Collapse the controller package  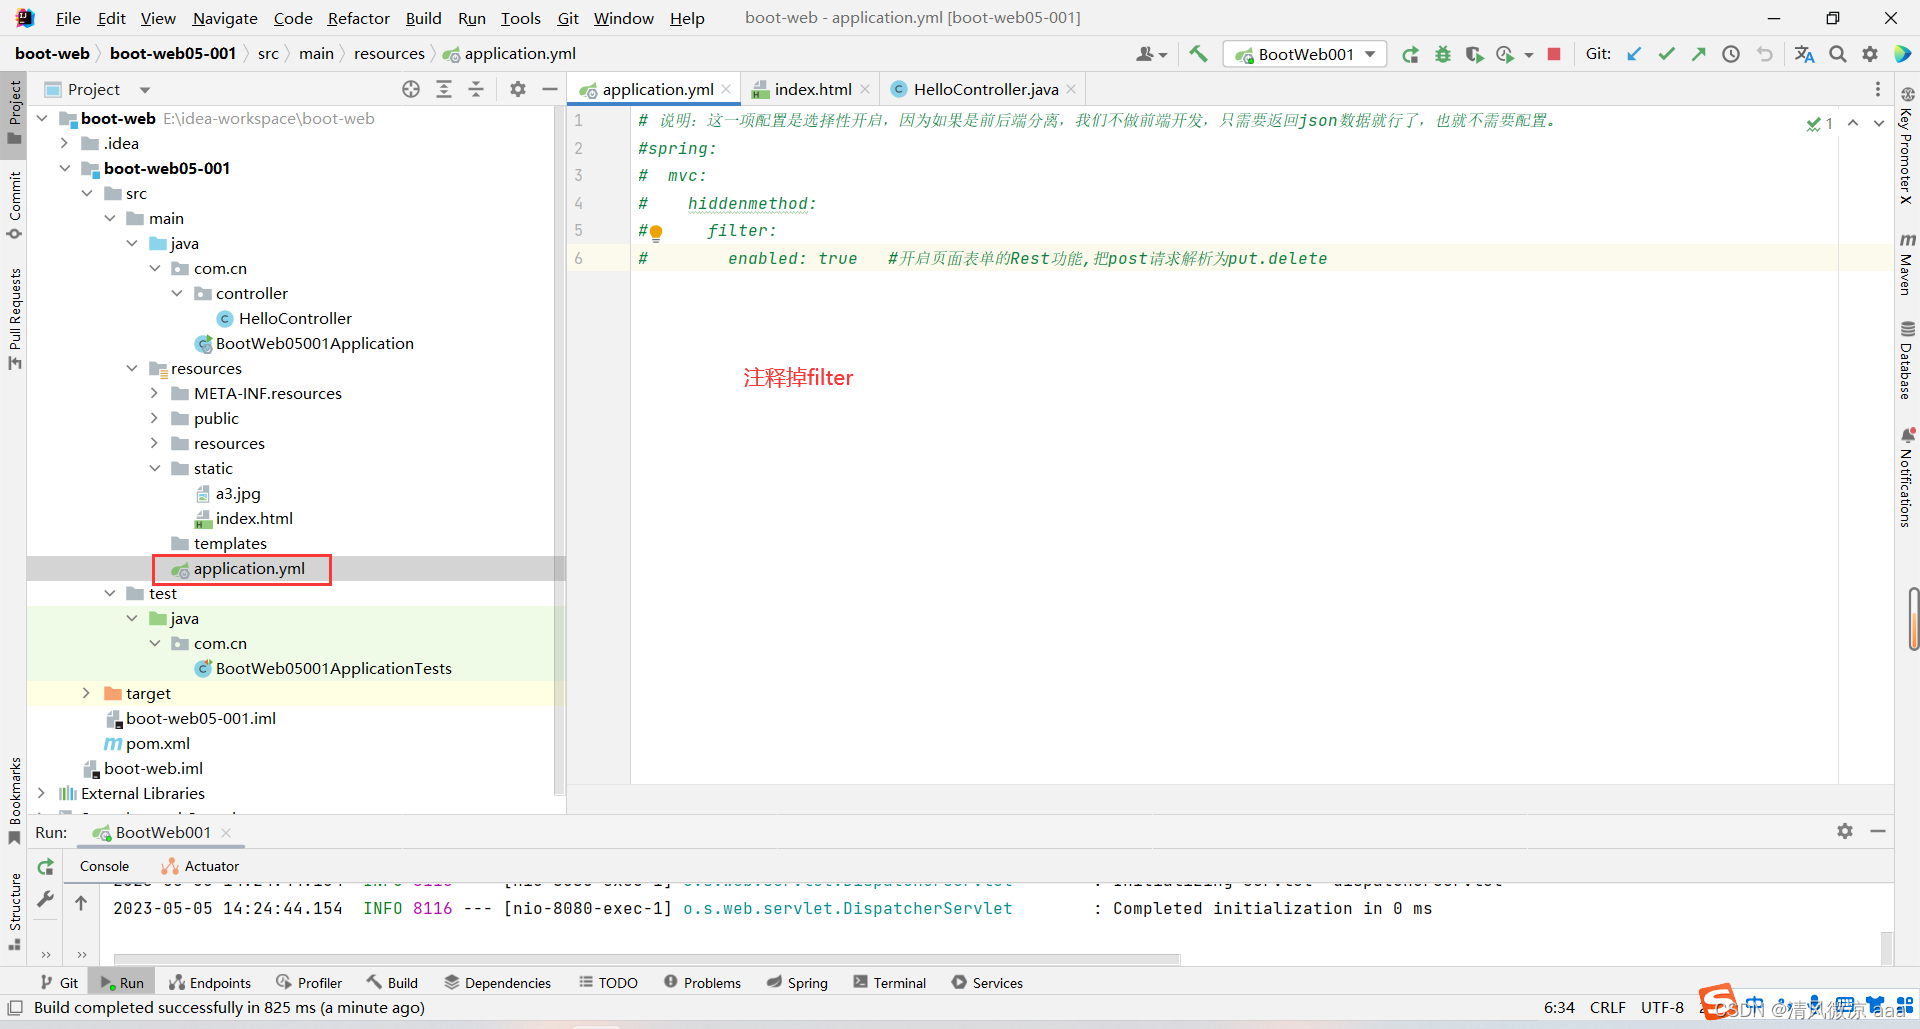(x=177, y=293)
